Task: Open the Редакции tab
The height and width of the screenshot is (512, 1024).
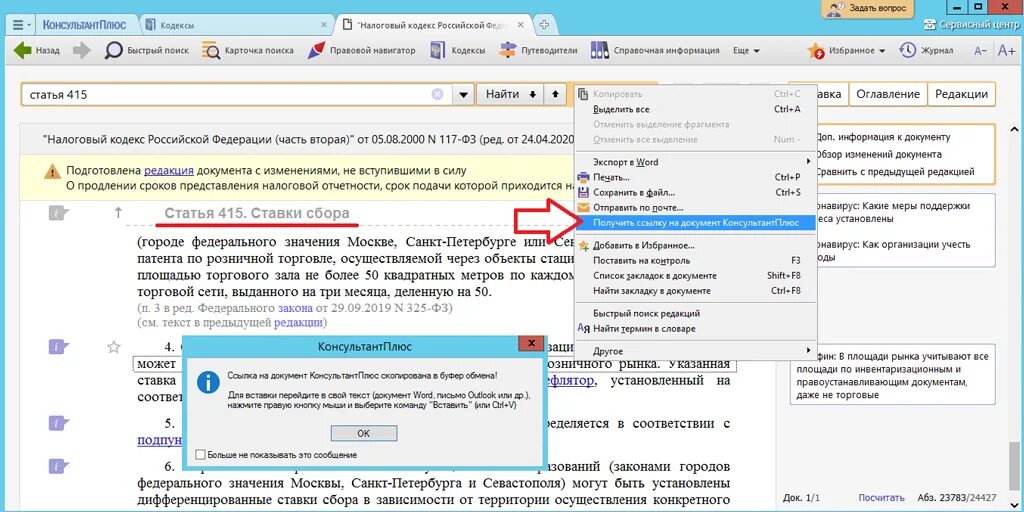Action: click(x=961, y=94)
